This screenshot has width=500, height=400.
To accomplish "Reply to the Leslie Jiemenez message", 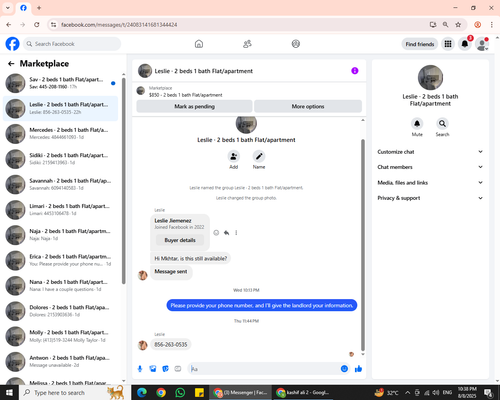I will click(x=226, y=233).
